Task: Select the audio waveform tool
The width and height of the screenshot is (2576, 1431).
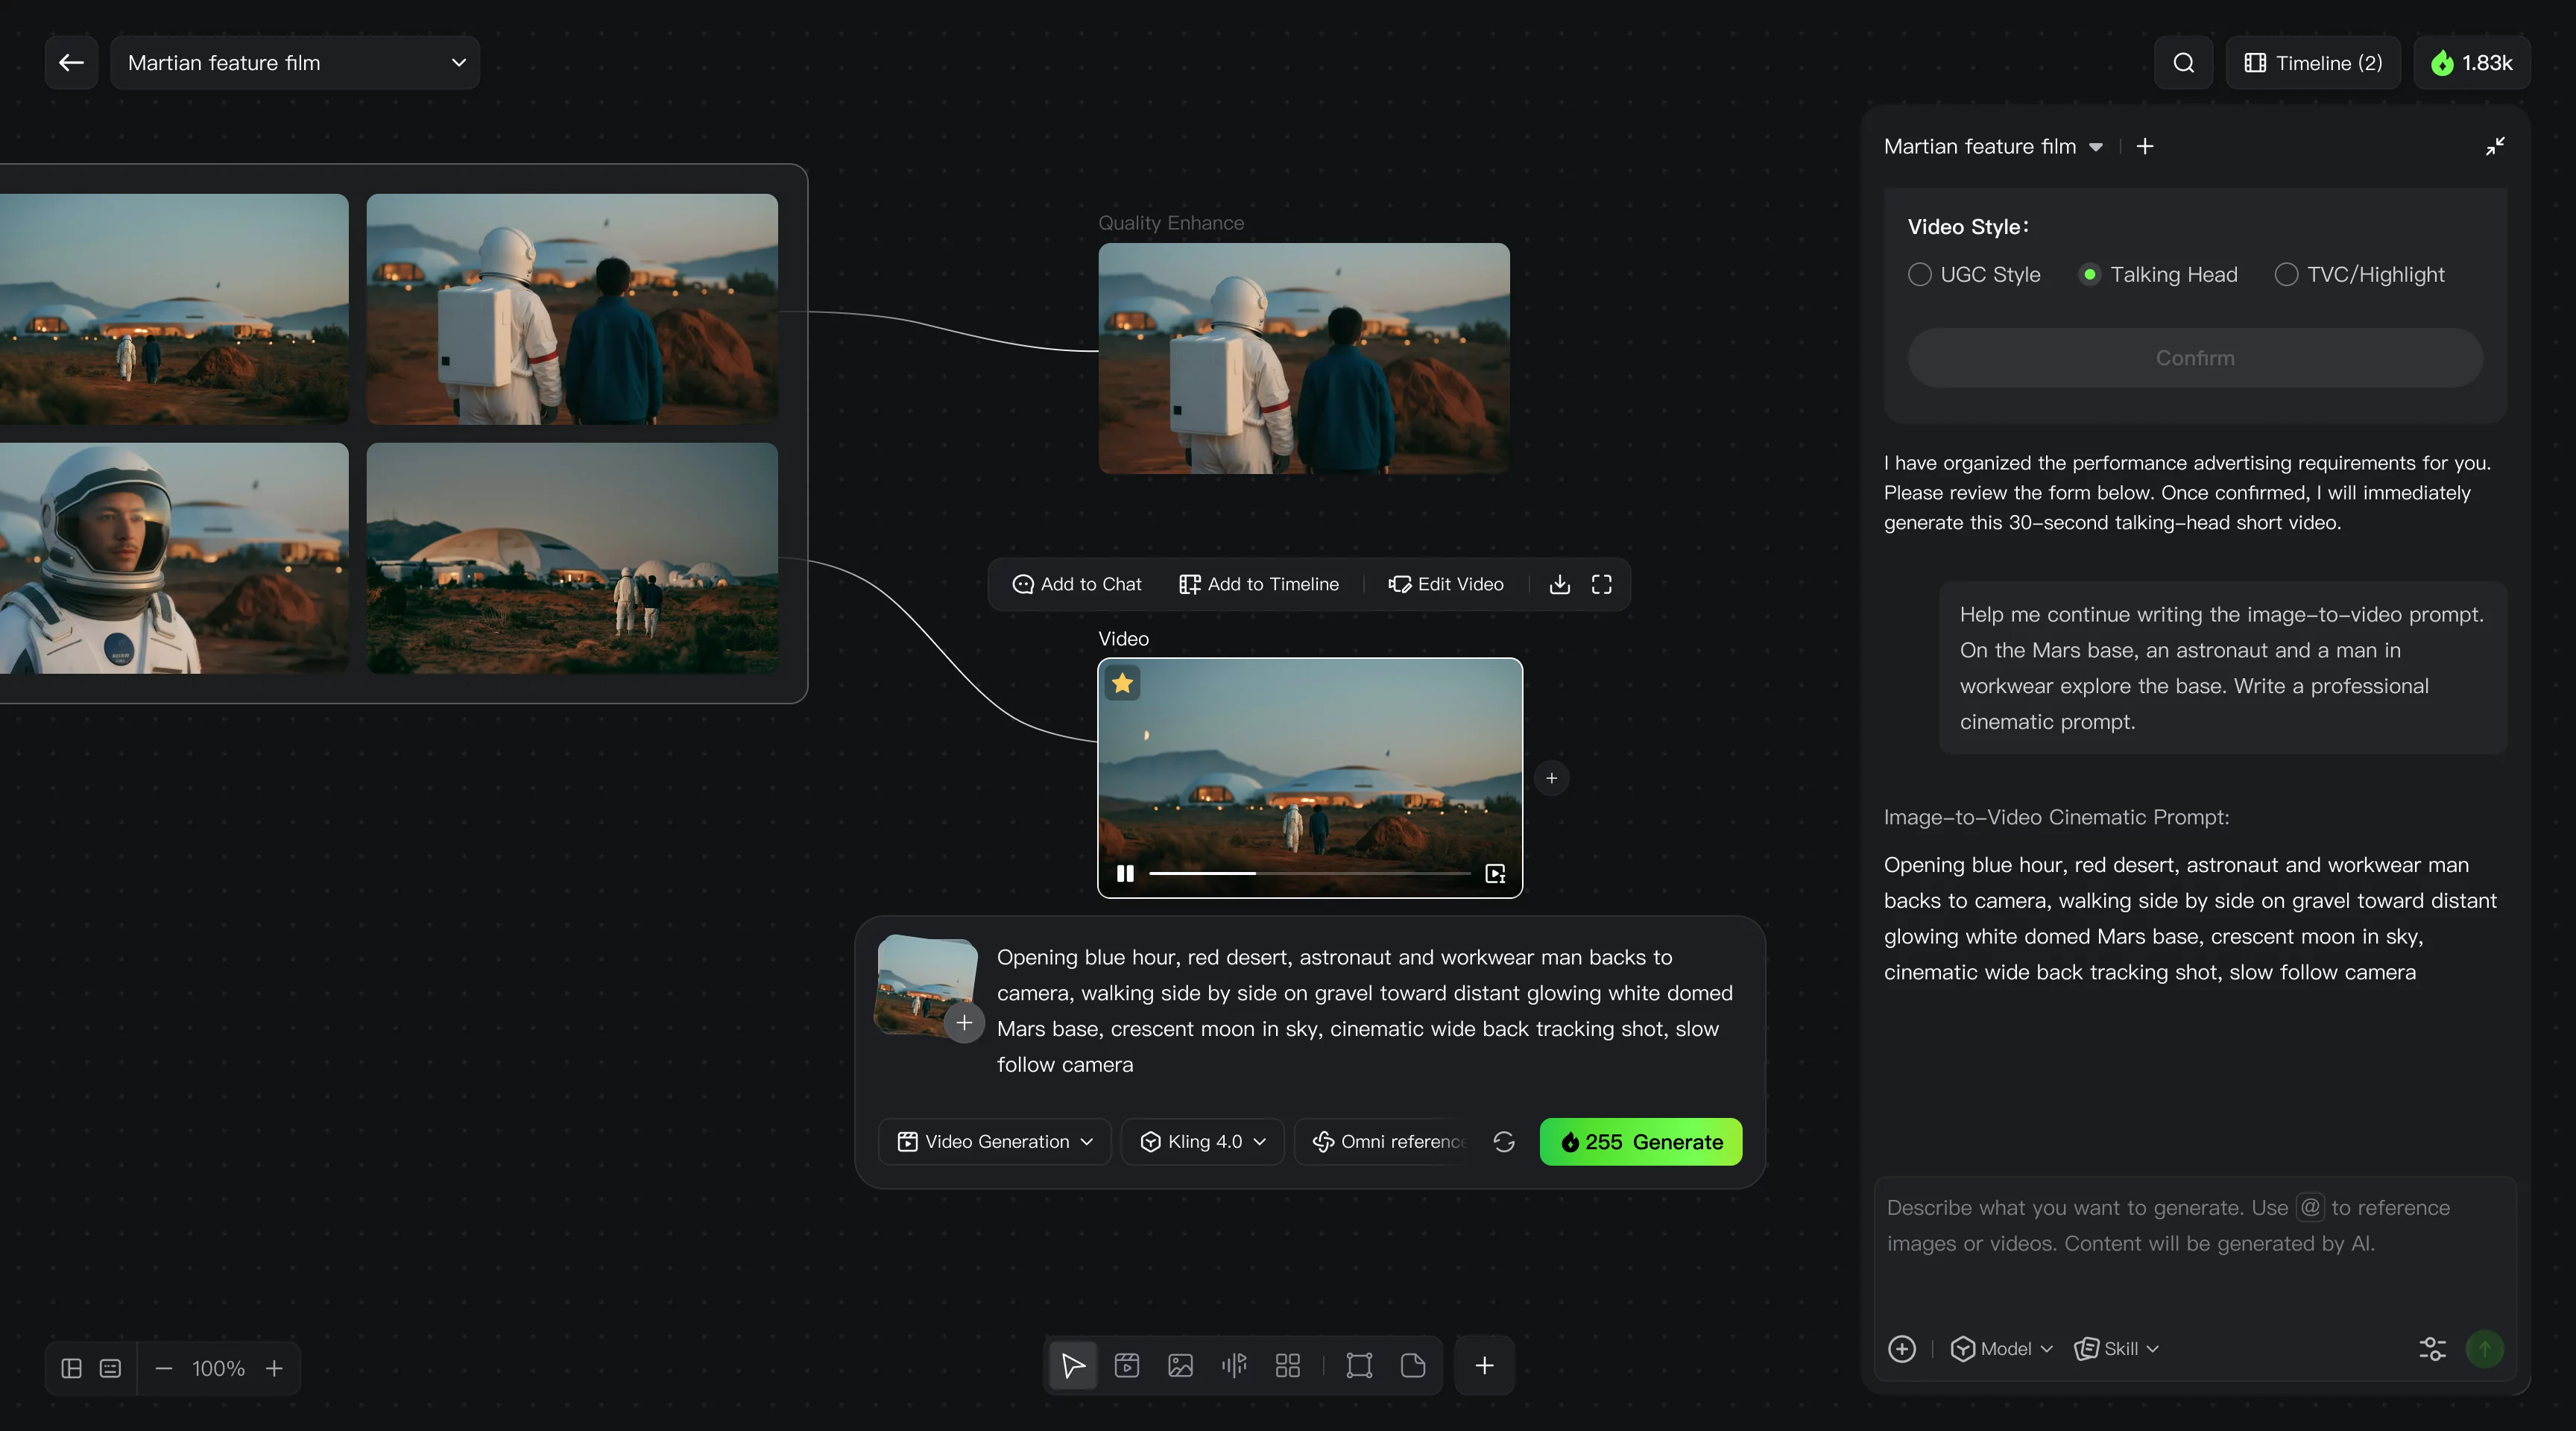Action: point(1234,1365)
